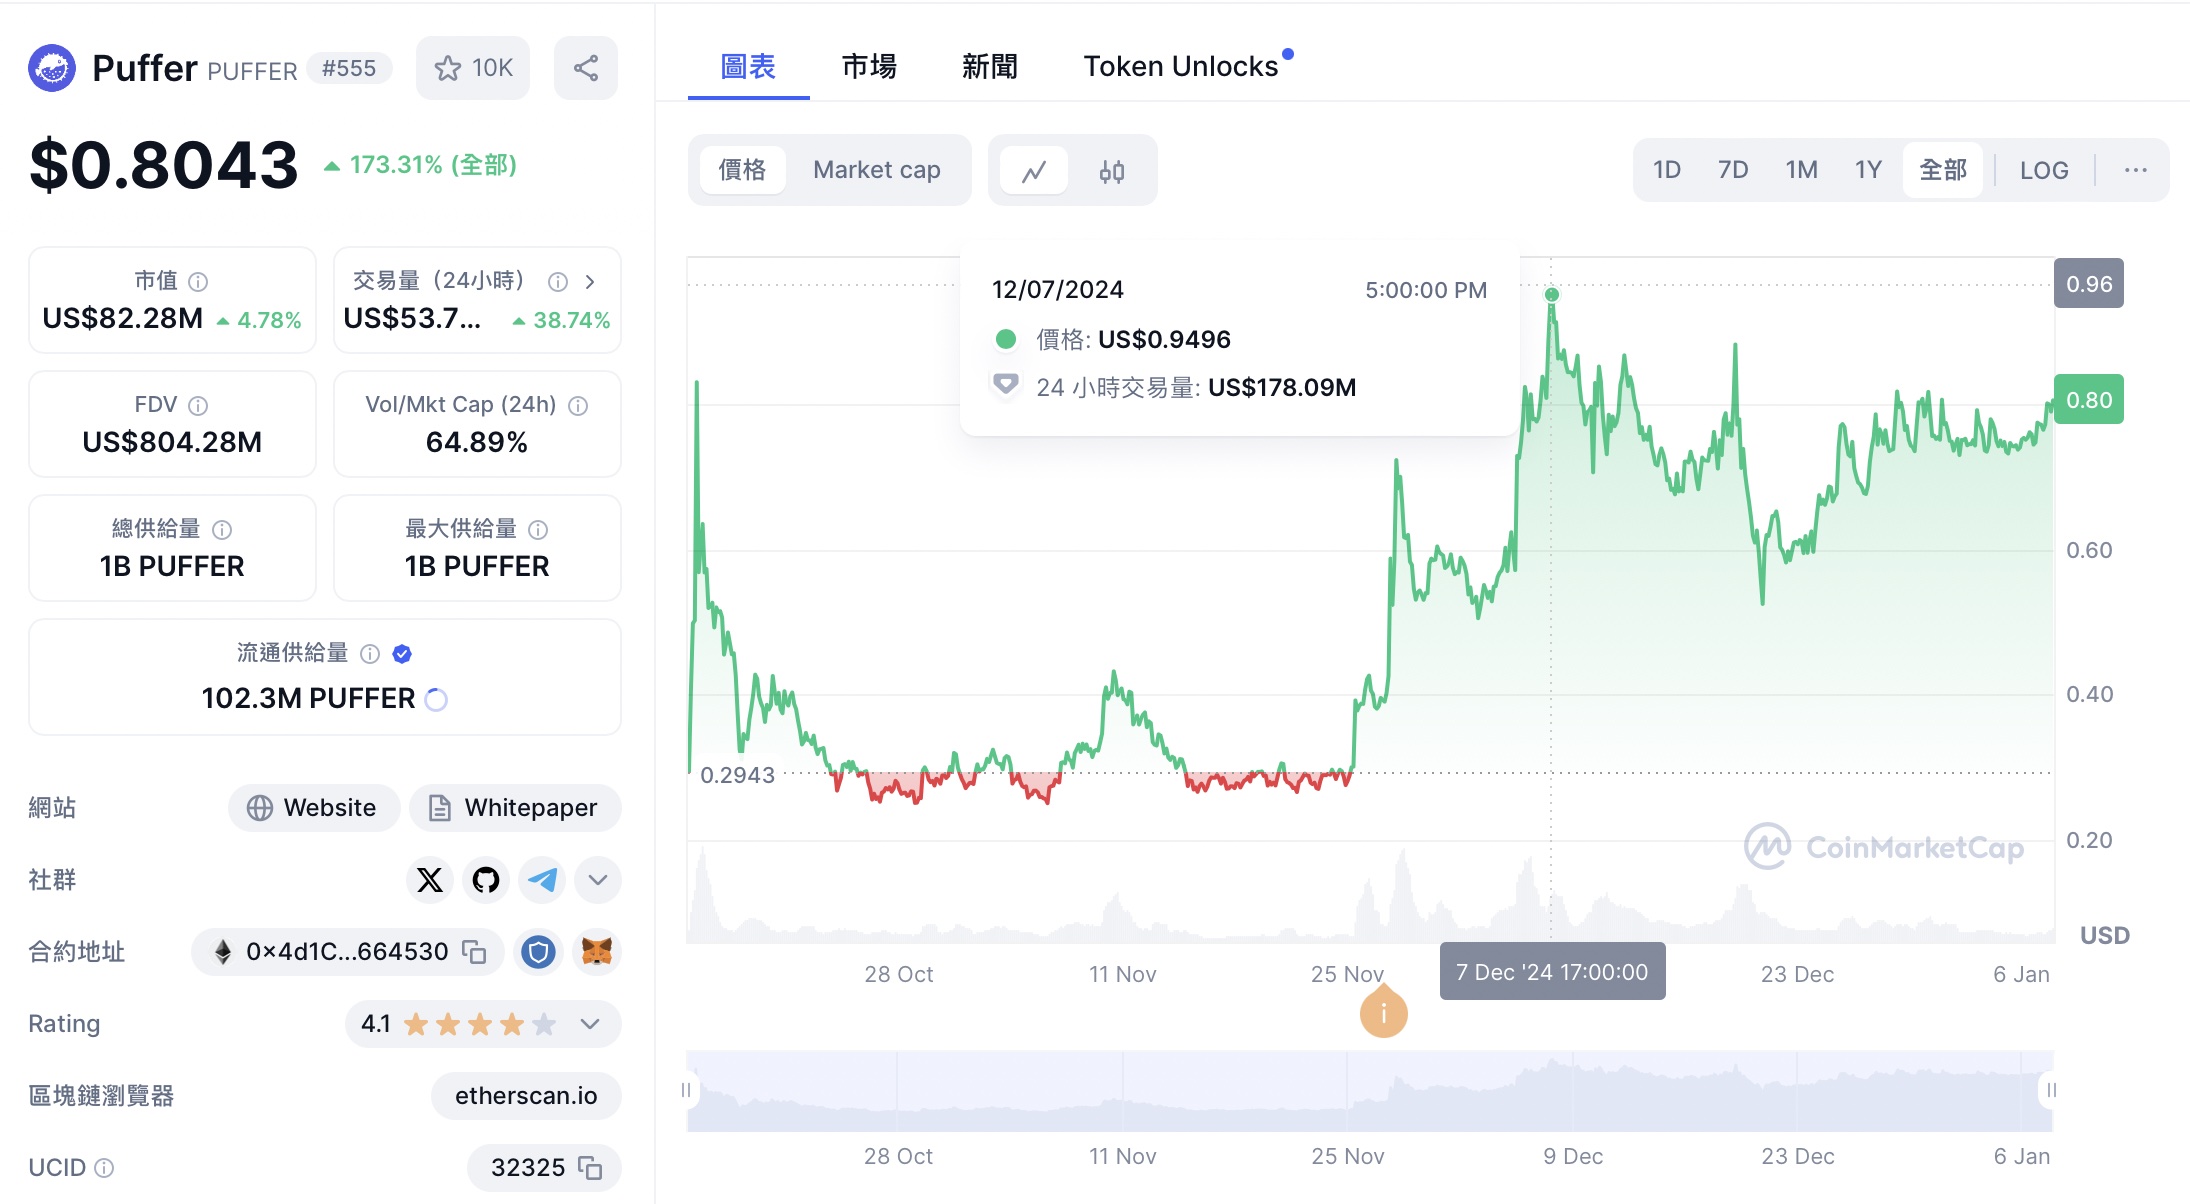Open chart more options menu
The width and height of the screenshot is (2190, 1204).
[x=2136, y=170]
